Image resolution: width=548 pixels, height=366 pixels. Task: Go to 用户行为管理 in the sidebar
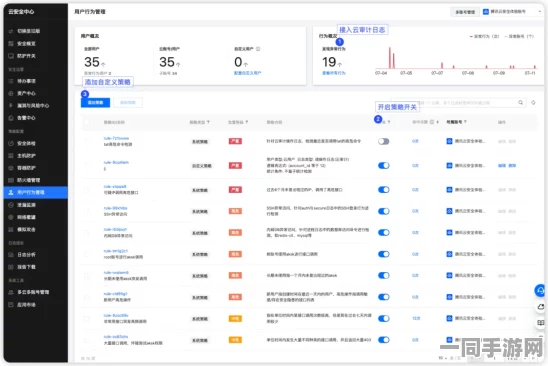[36, 193]
